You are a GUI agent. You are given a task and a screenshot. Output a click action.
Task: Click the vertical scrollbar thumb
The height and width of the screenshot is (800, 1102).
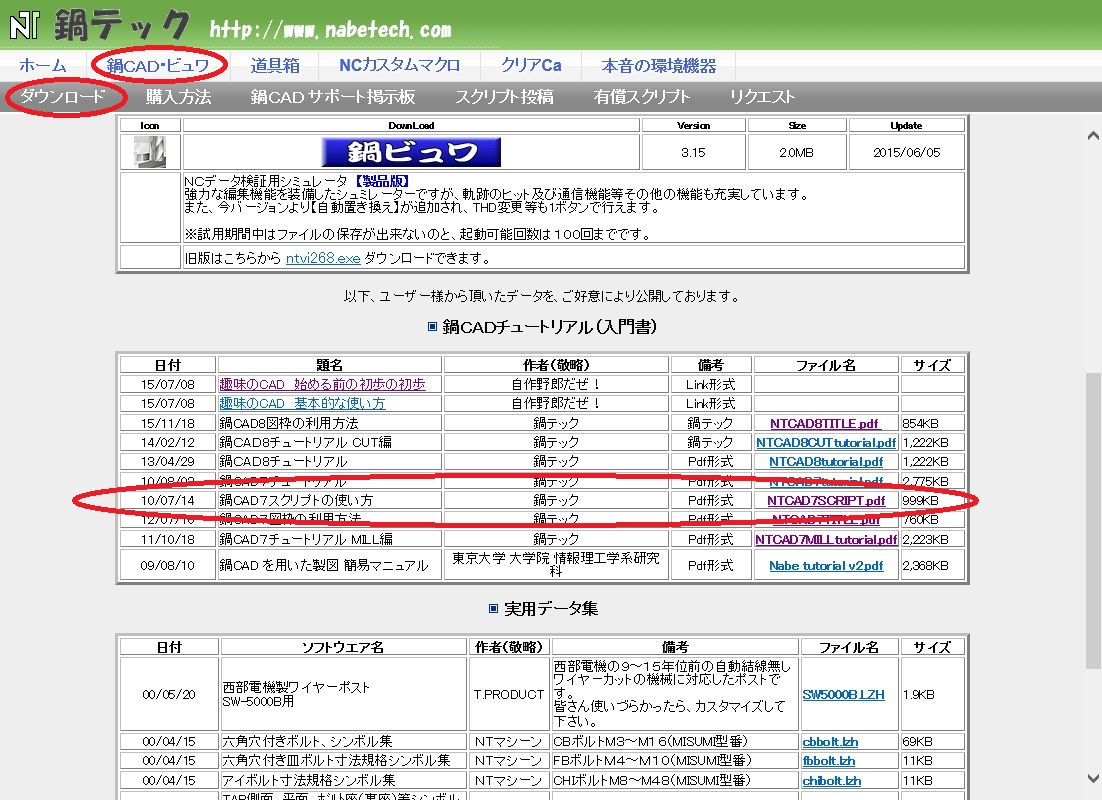point(1092,520)
